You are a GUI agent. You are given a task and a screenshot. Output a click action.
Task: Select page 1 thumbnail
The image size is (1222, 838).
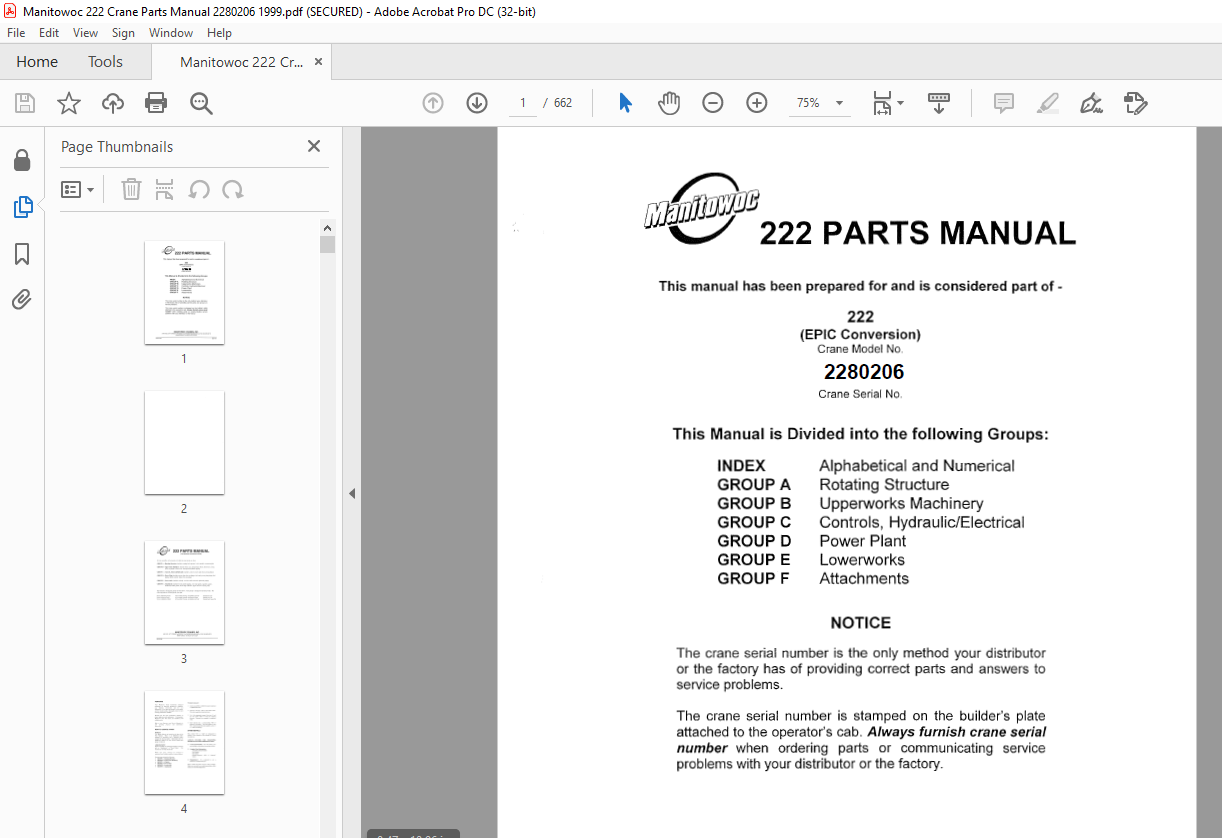[184, 293]
